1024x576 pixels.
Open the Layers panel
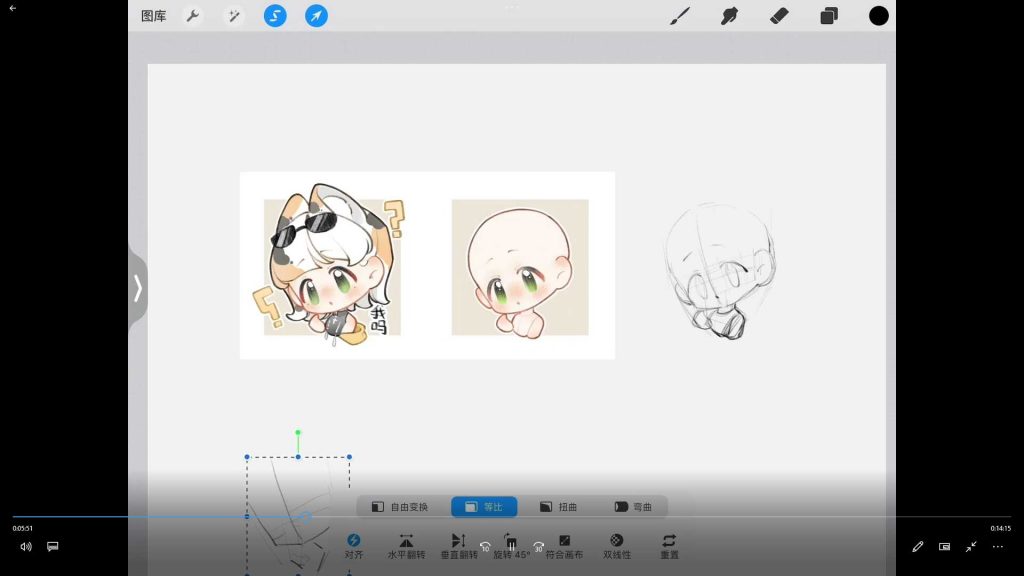[829, 16]
